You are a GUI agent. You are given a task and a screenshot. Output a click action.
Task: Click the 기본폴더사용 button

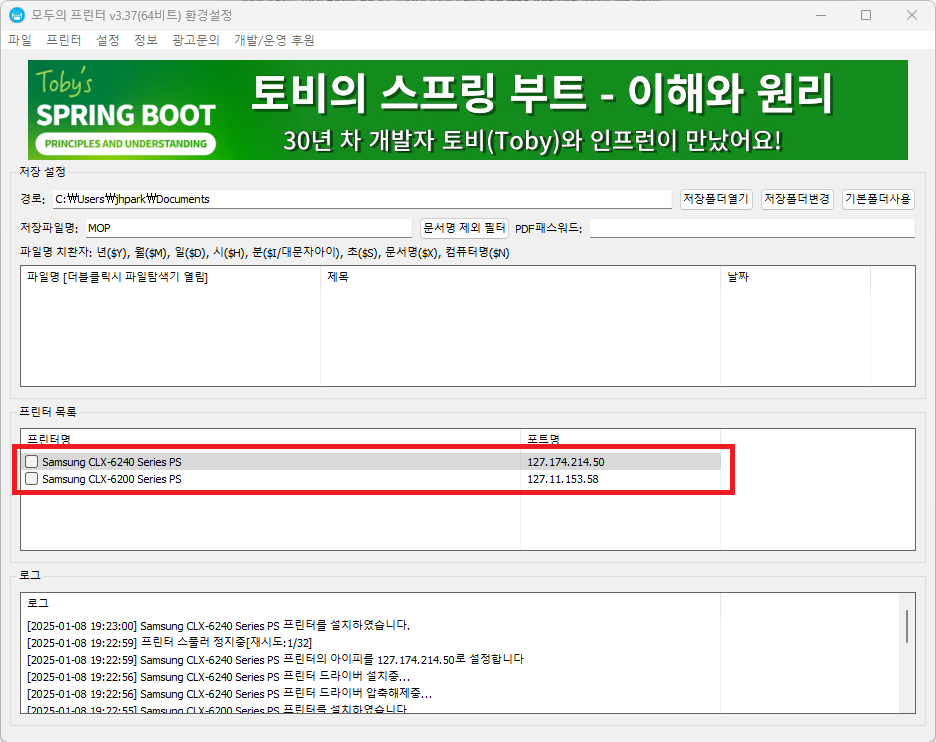(x=878, y=199)
